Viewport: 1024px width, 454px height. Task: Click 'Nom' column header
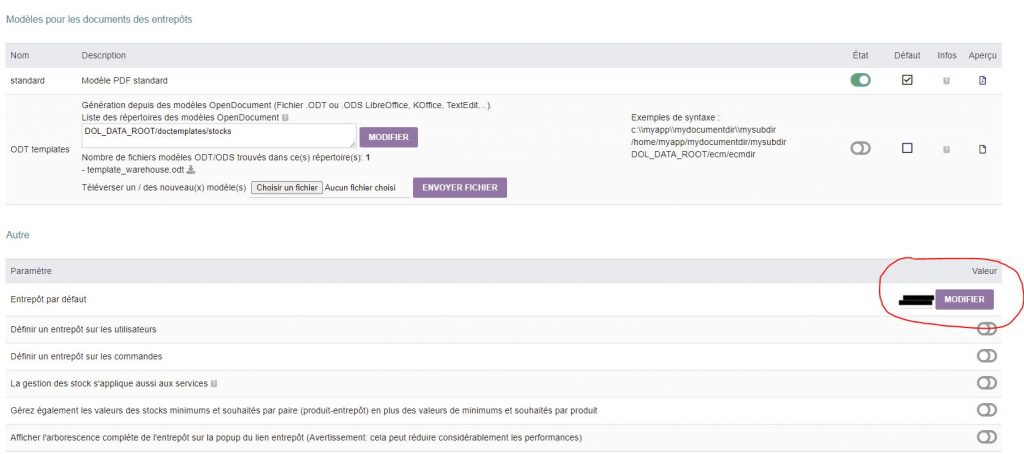[20, 56]
